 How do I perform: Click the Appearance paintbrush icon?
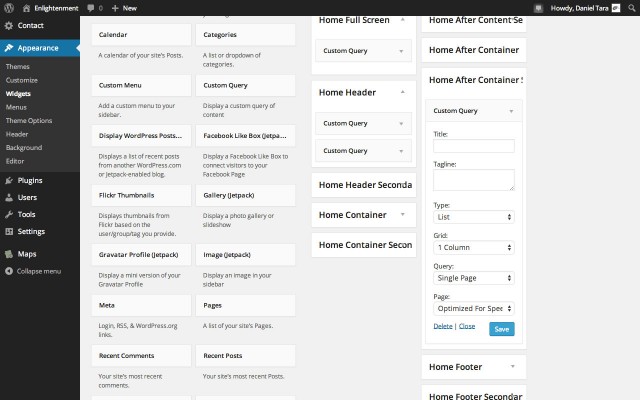9,48
